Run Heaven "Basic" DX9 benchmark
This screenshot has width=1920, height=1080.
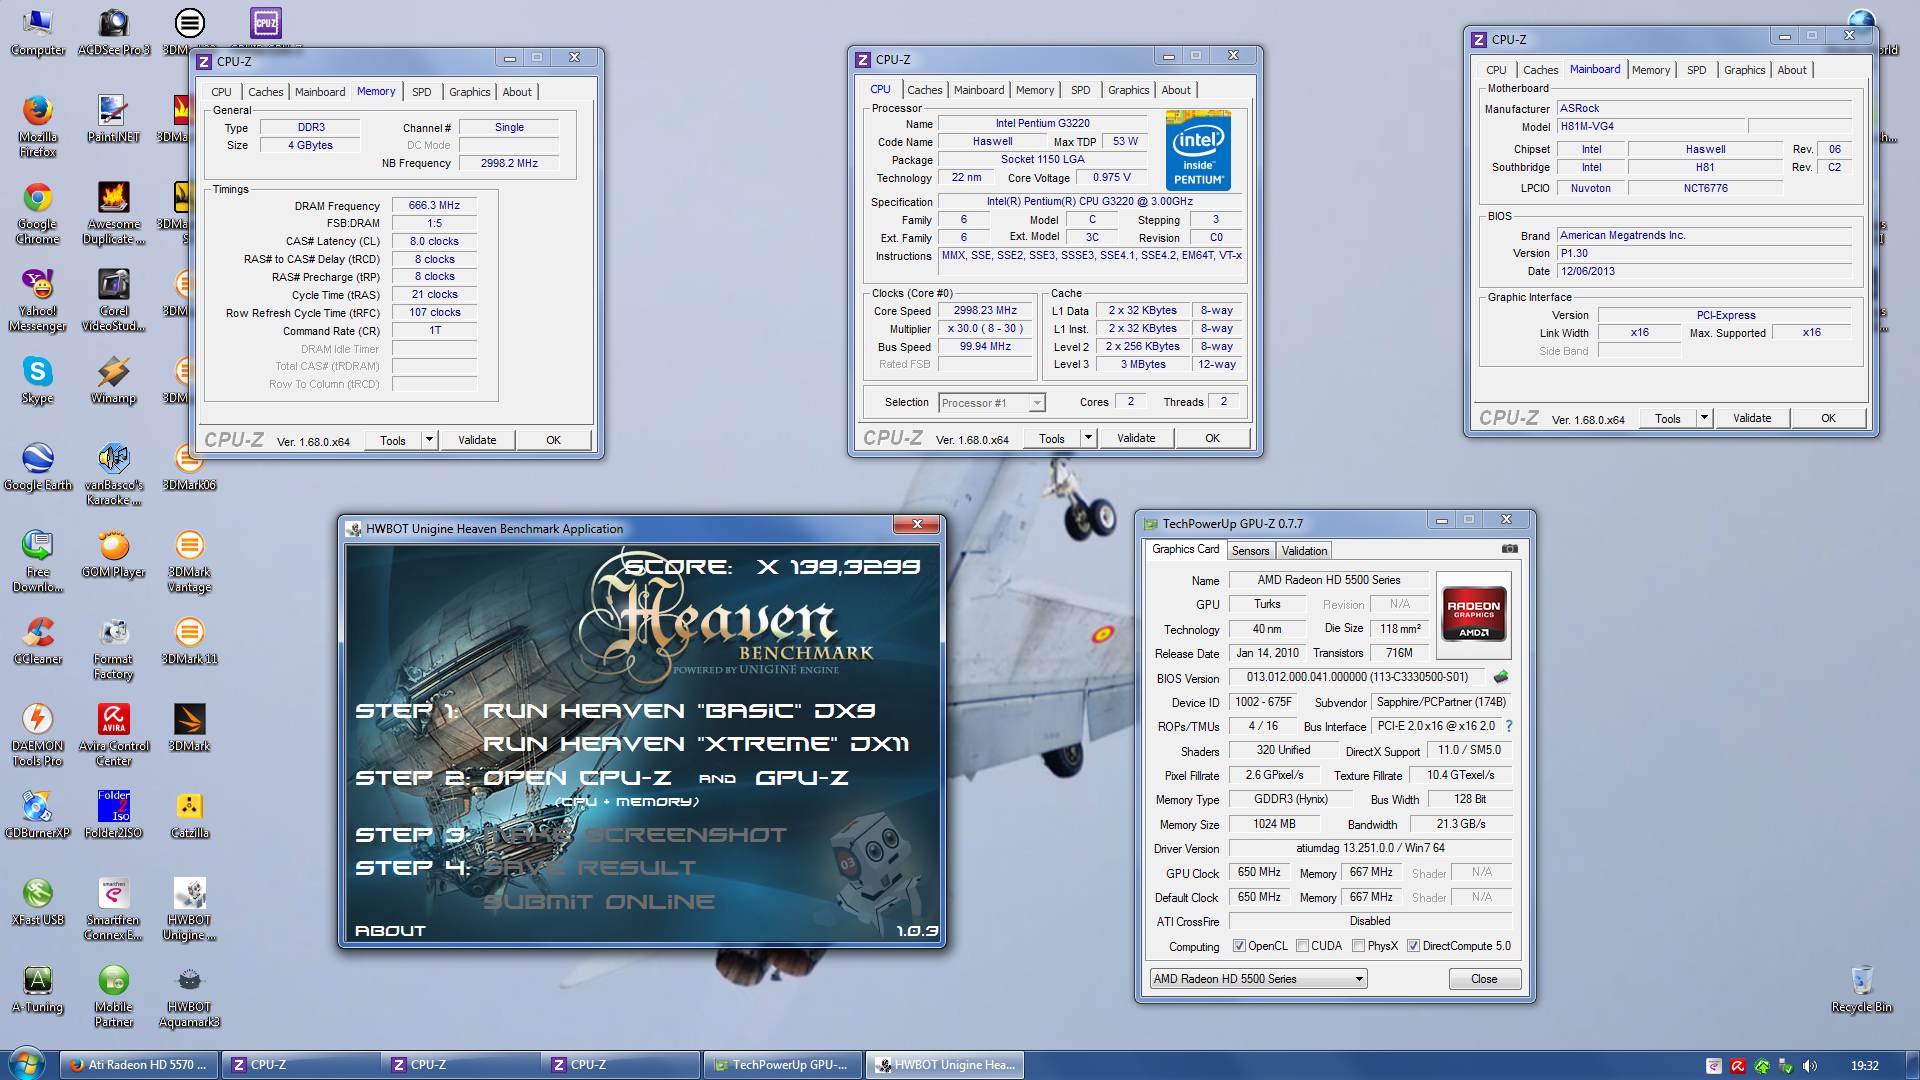point(679,711)
